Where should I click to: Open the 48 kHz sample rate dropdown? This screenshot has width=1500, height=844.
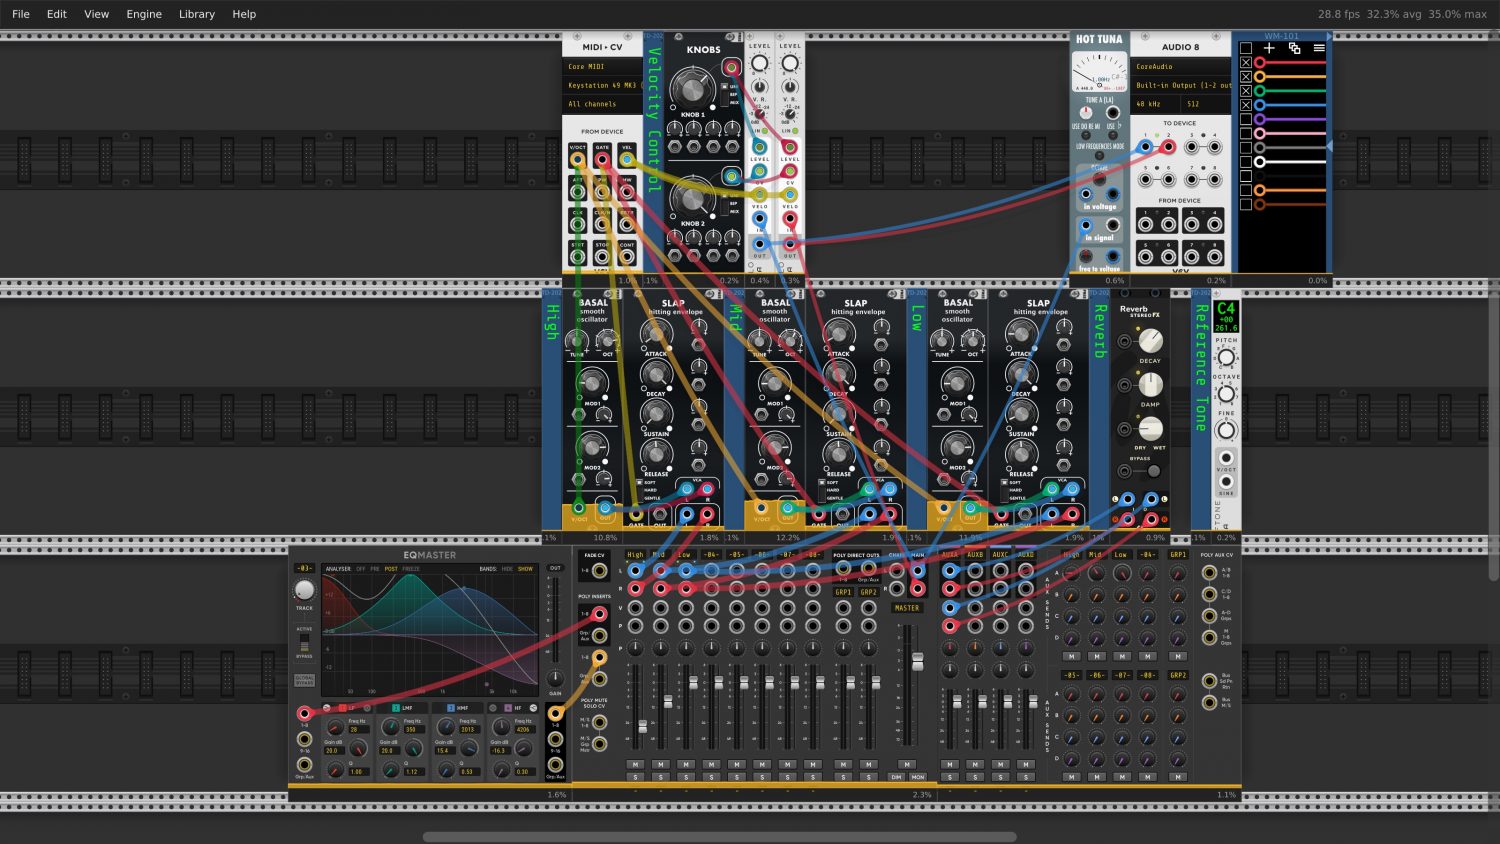click(x=1155, y=104)
